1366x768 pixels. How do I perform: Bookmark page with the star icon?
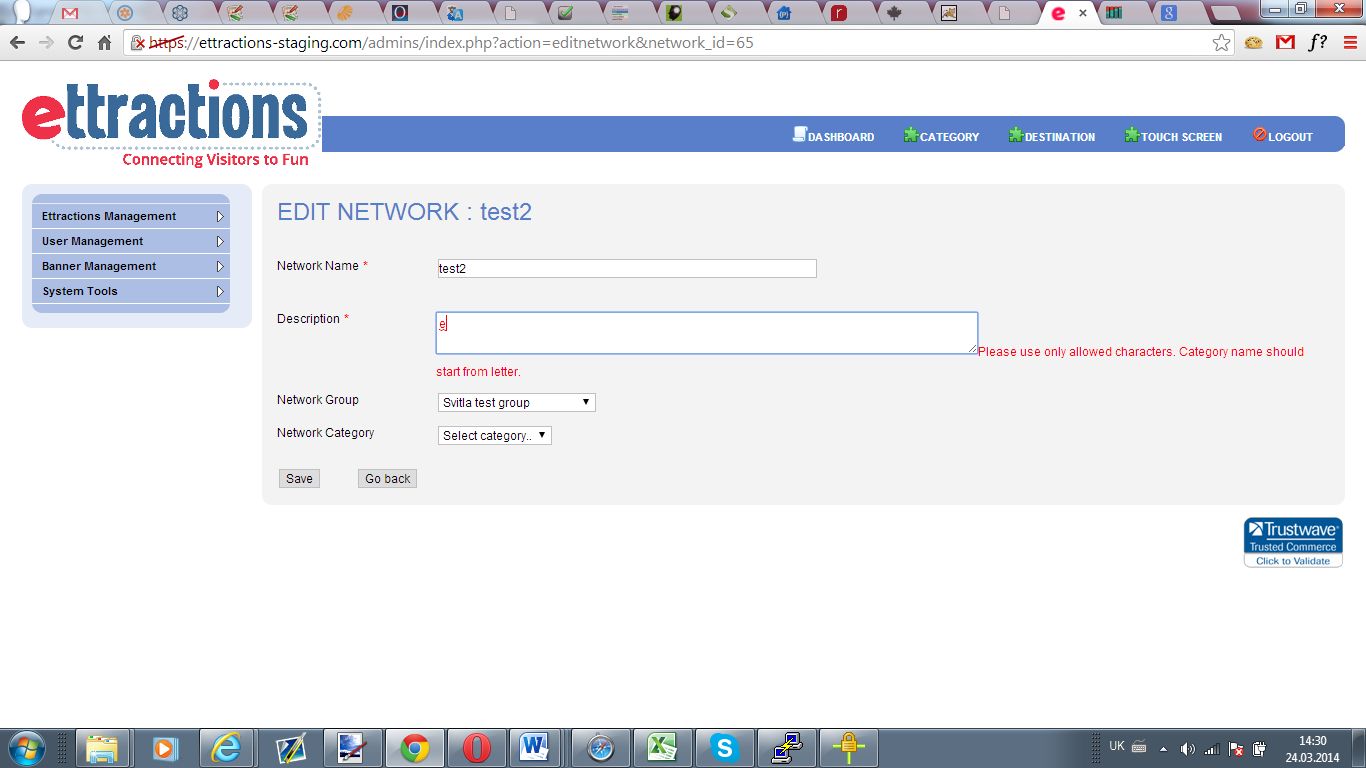(1221, 43)
